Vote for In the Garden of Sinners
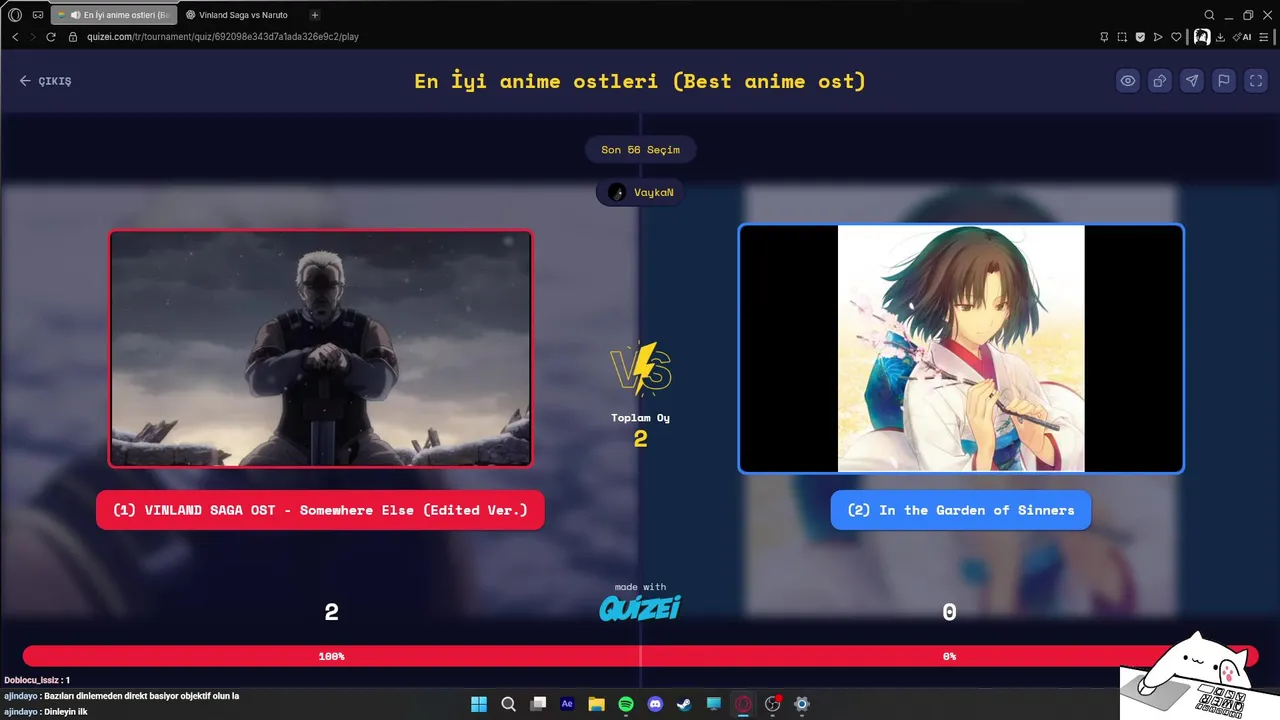This screenshot has width=1280, height=720. (961, 510)
